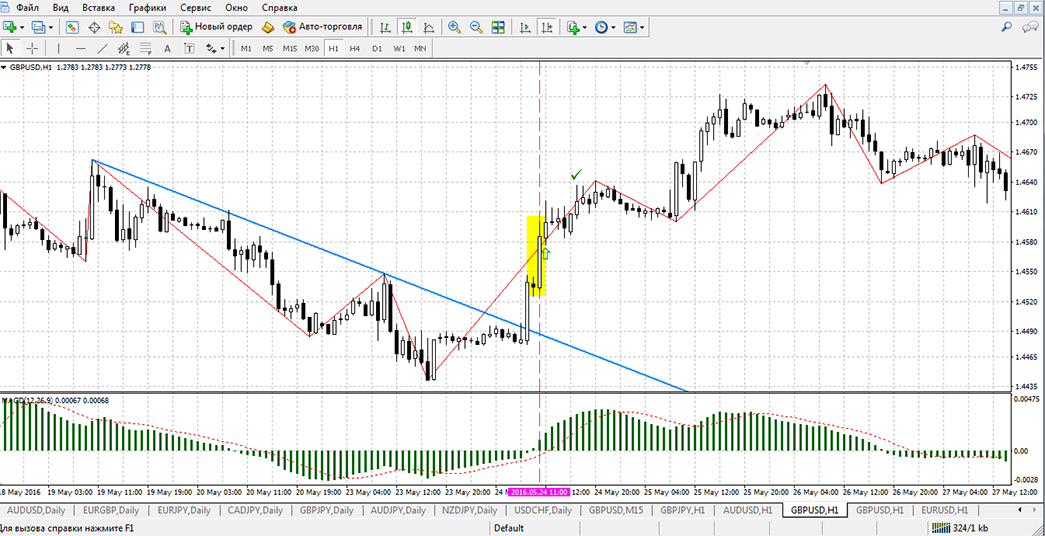
Task: Switch chart to Bar Chart mode
Action: click(385, 27)
